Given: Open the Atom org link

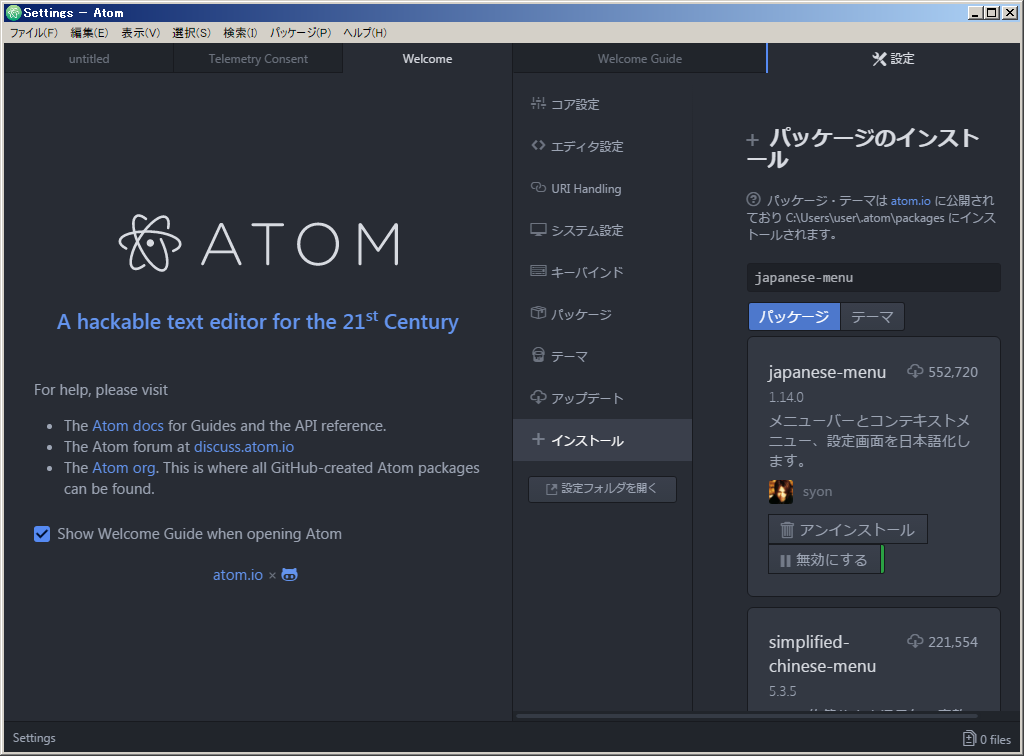Looking at the screenshot, I should [x=123, y=467].
